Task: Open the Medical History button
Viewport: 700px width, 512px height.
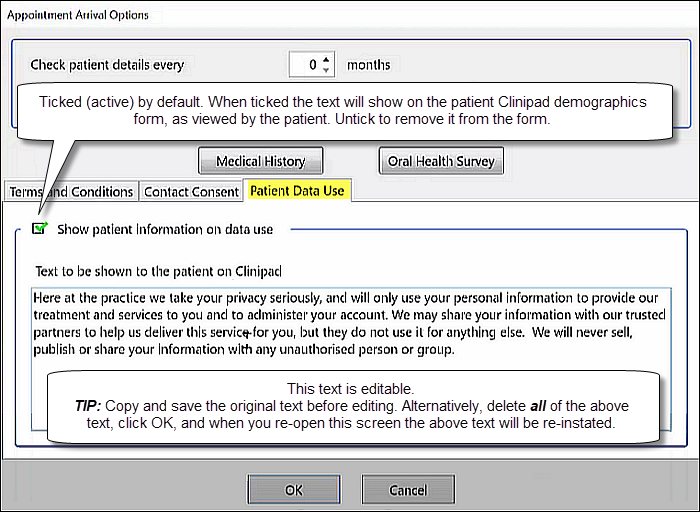Action: tap(261, 161)
